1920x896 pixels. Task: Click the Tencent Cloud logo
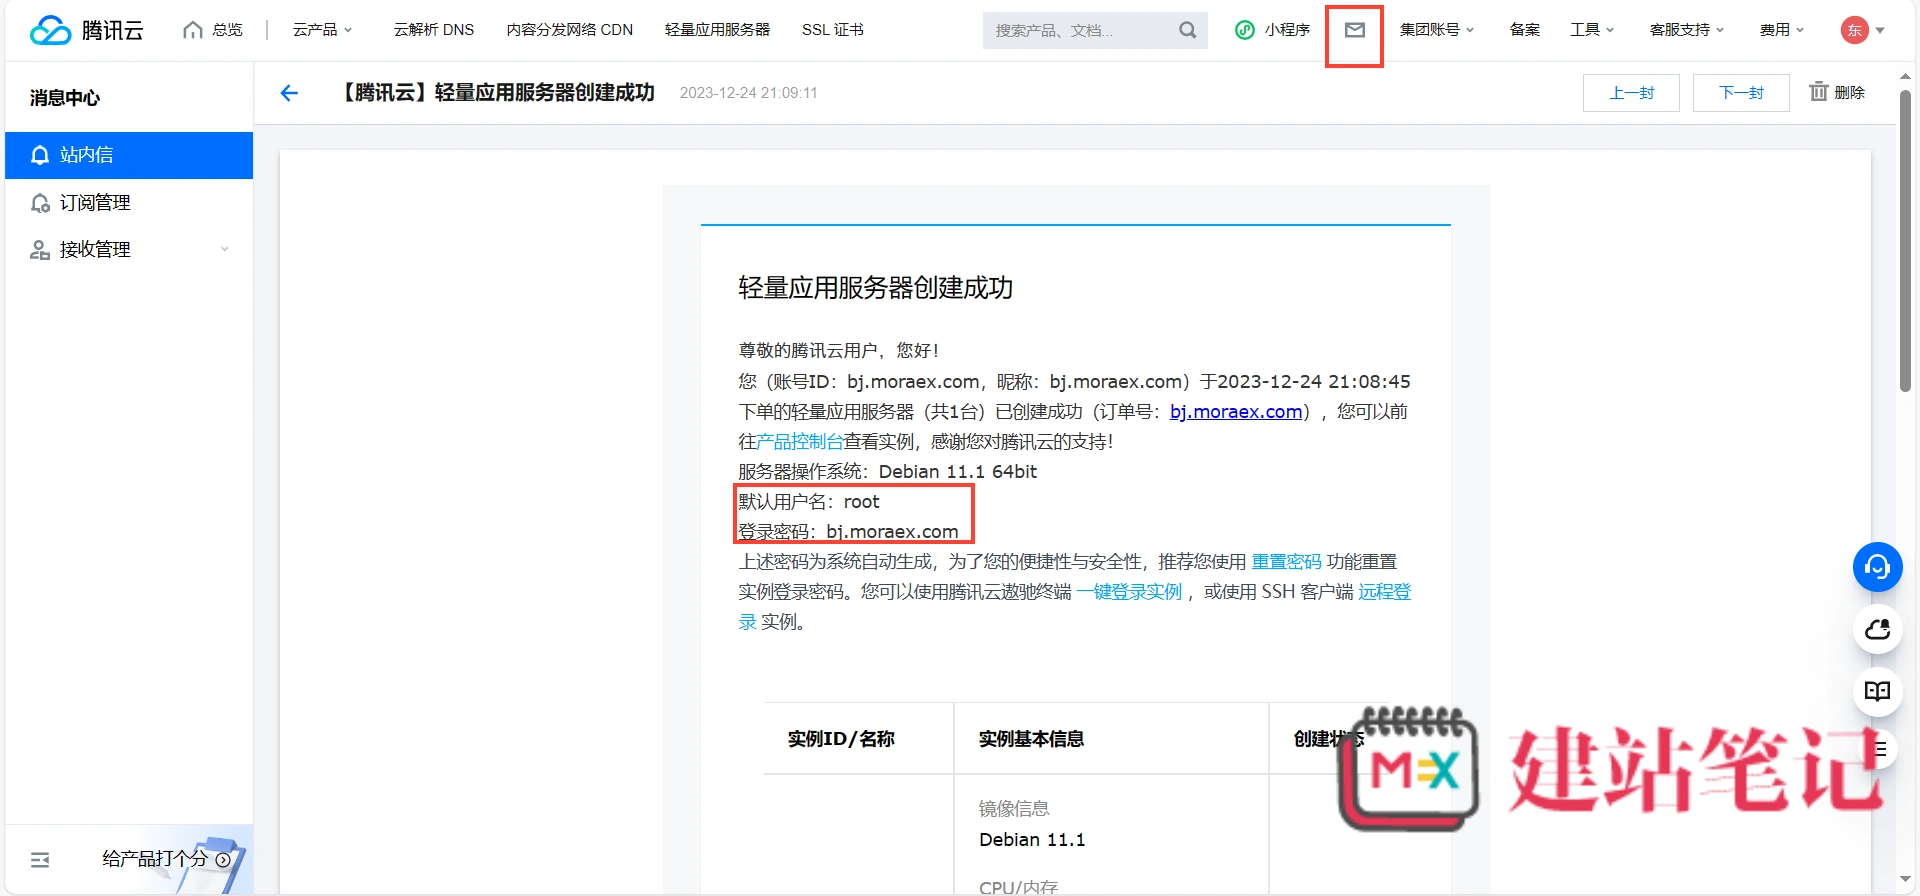(x=87, y=30)
